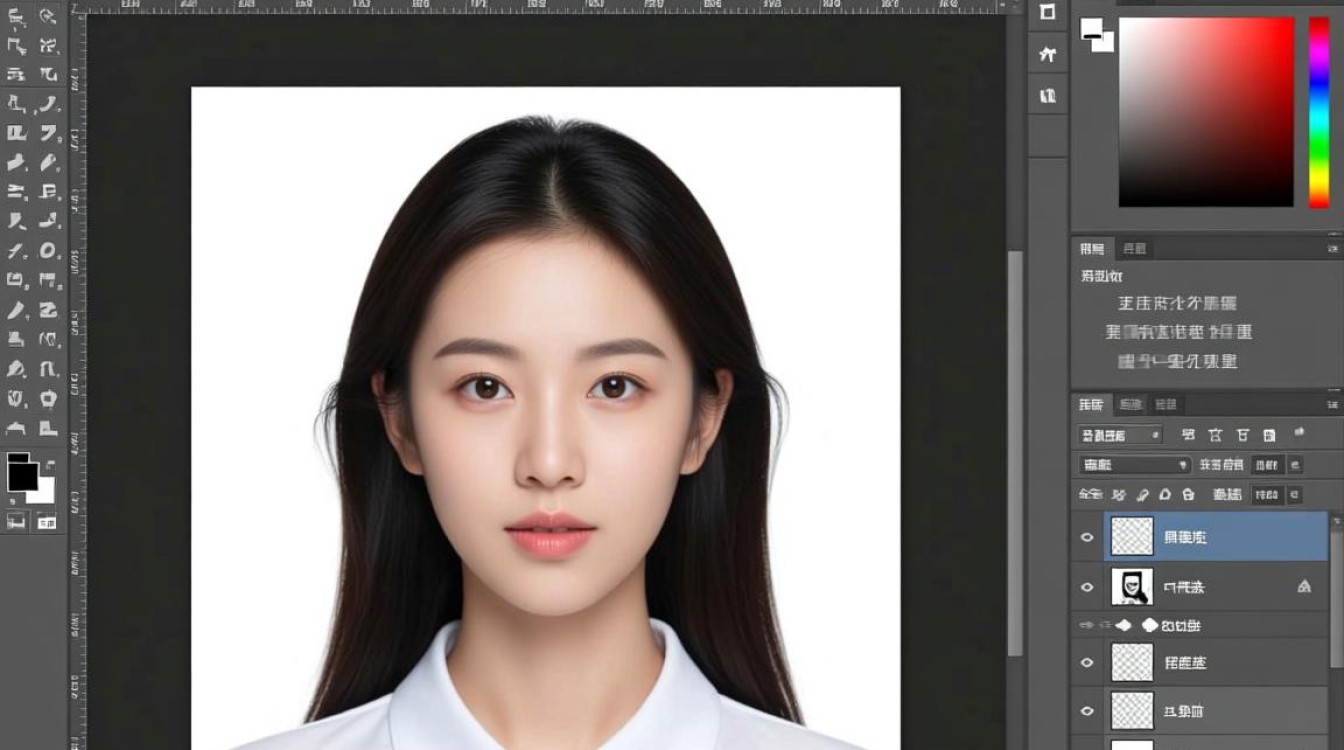
Task: Click the topmost panel icon in the right sidebar strip
Action: (1047, 13)
